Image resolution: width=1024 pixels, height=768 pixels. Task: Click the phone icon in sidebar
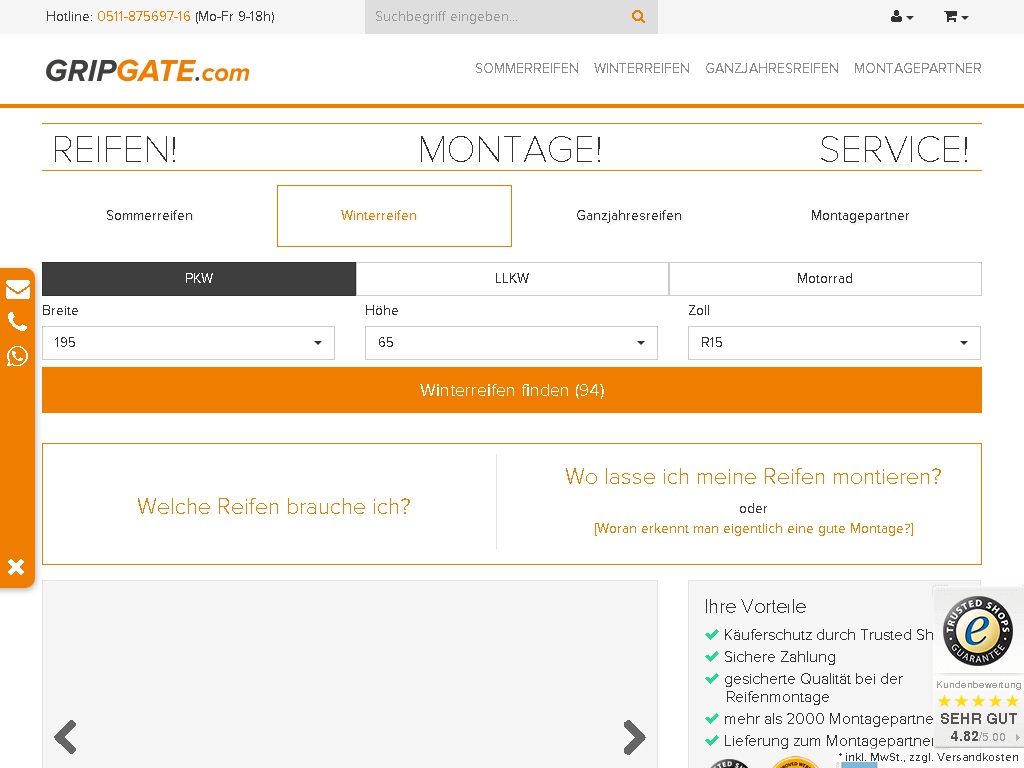coord(17,322)
